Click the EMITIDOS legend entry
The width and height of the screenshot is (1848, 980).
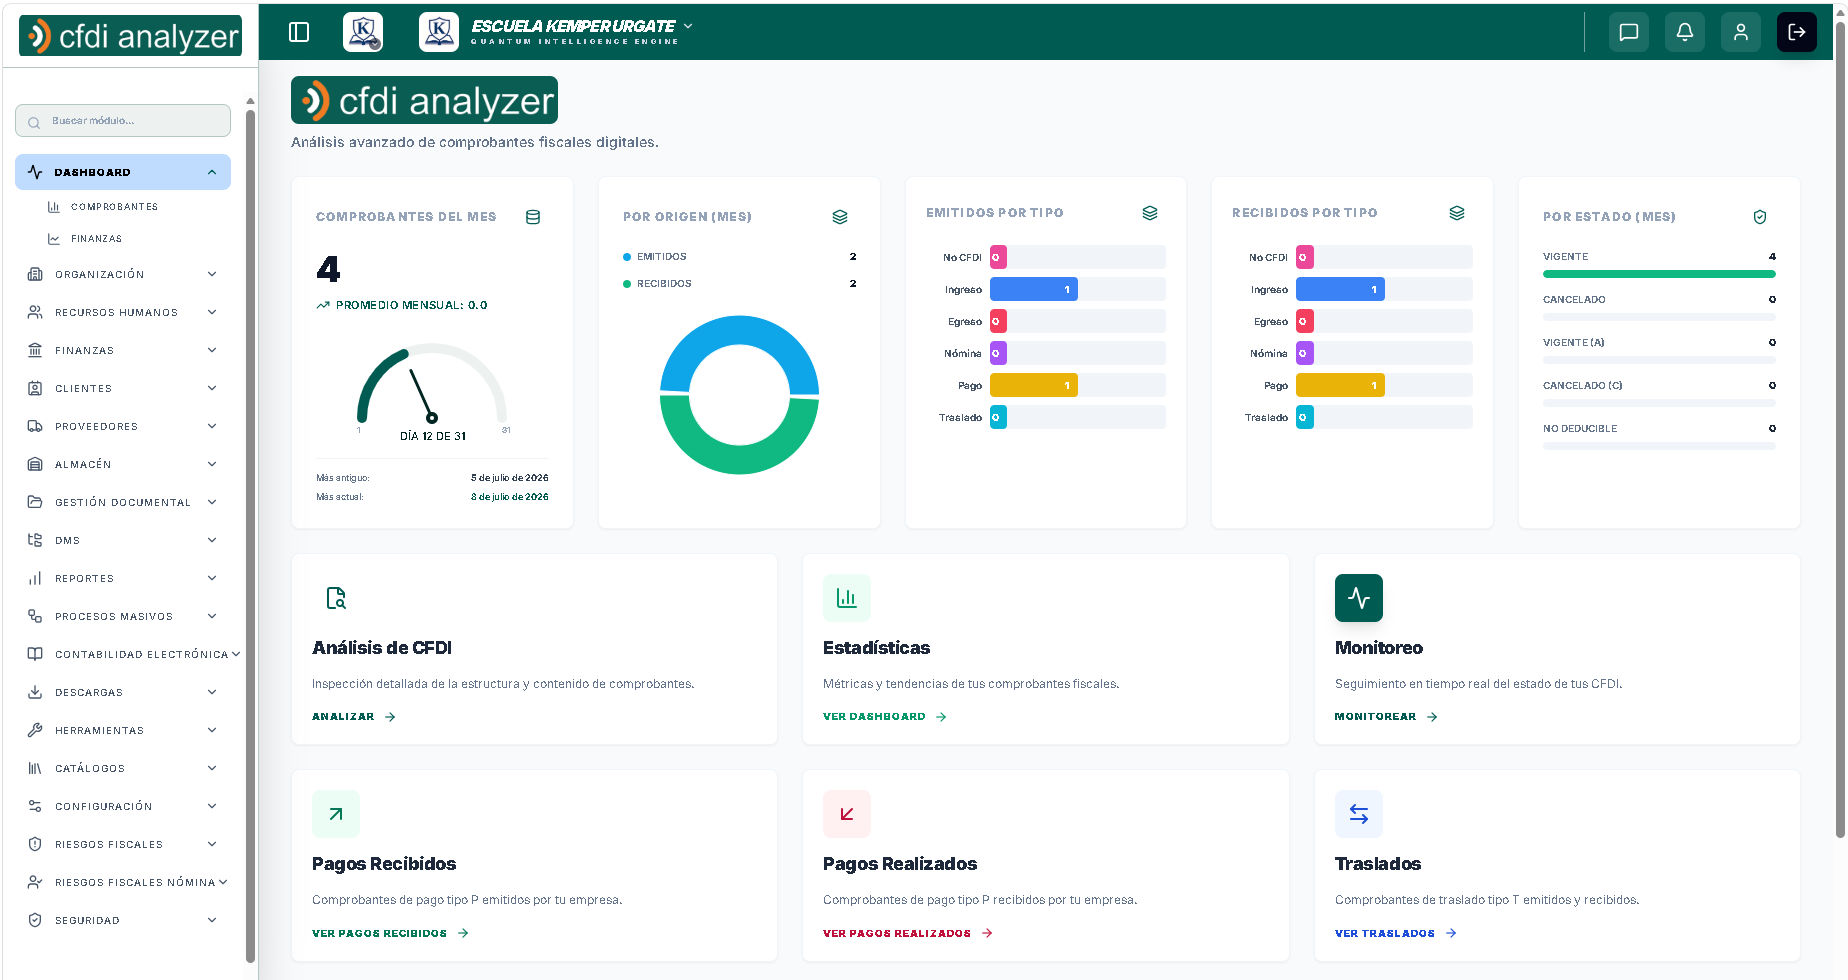(x=655, y=257)
